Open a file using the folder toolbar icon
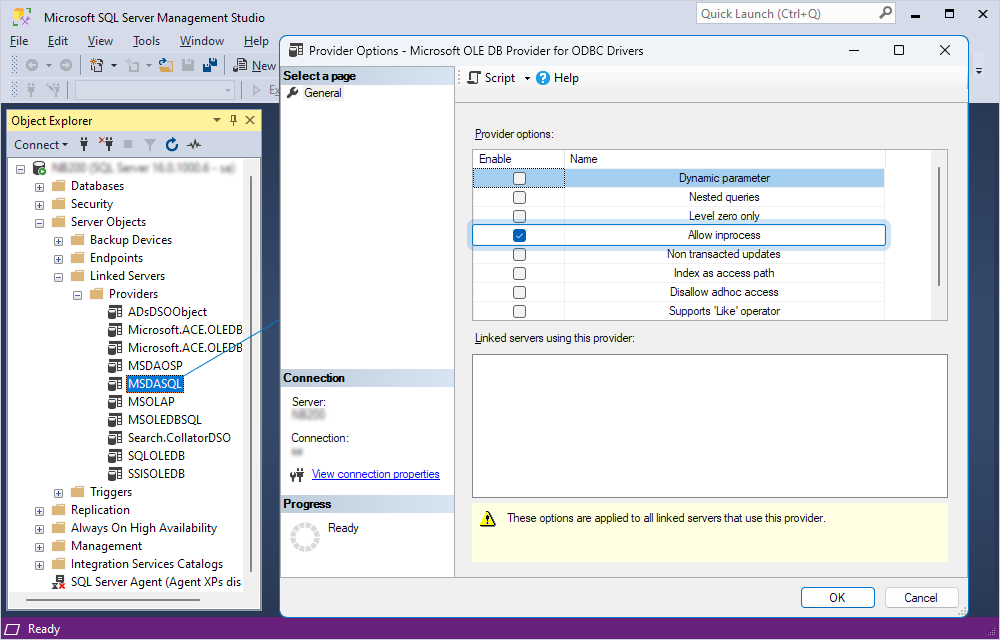1000x640 pixels. coord(165,64)
